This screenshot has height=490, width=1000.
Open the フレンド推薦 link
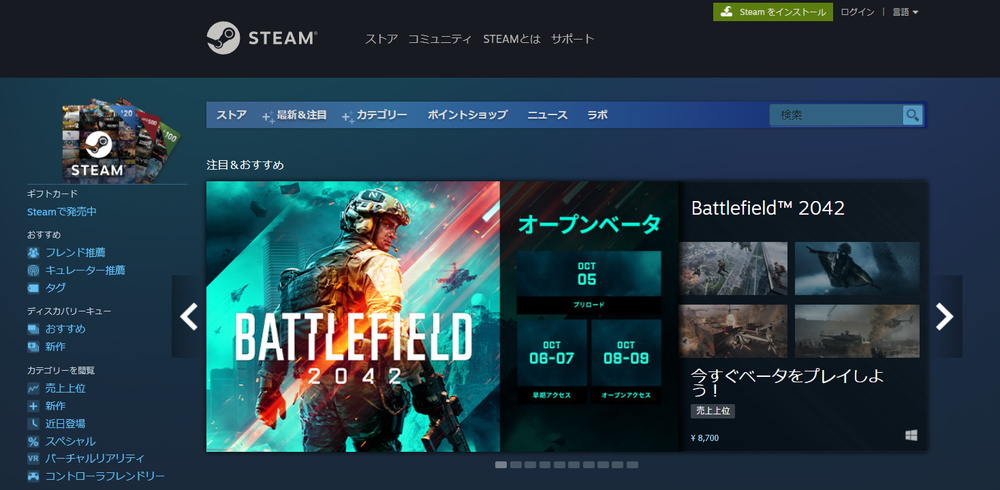75,253
